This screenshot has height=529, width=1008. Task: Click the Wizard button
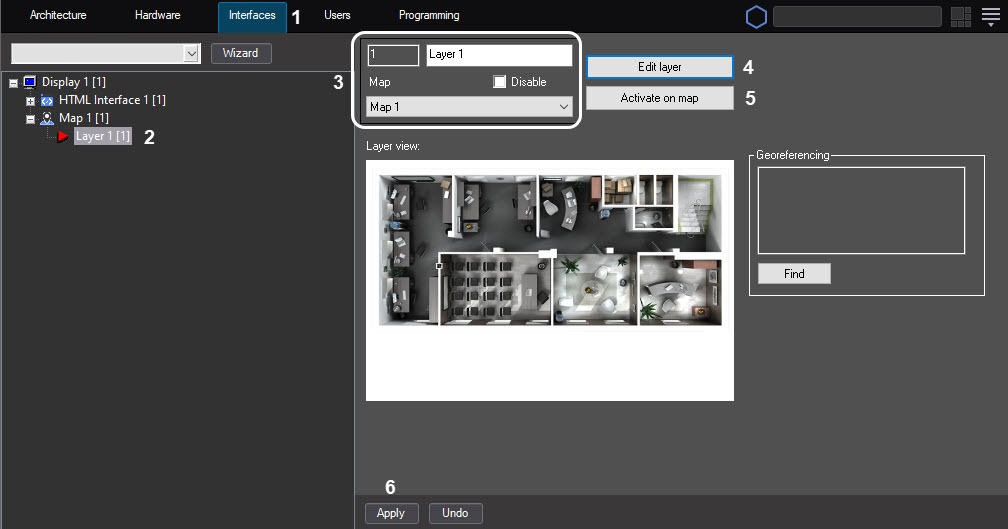coord(241,53)
